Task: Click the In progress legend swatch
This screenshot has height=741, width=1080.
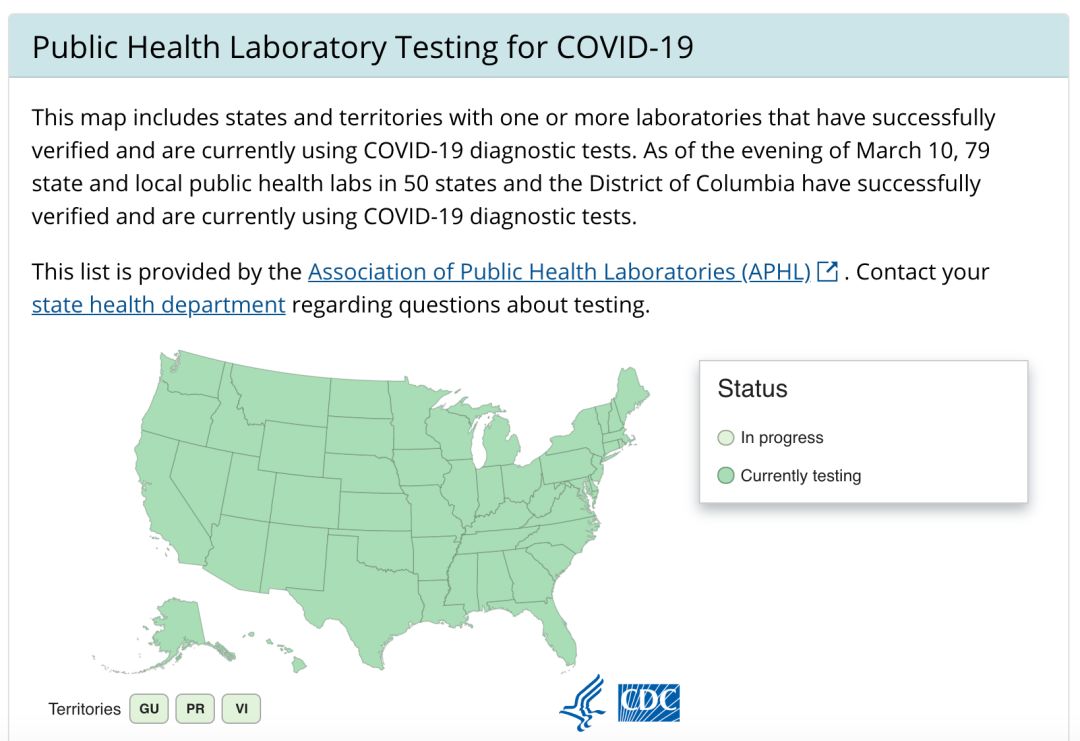Action: point(726,438)
